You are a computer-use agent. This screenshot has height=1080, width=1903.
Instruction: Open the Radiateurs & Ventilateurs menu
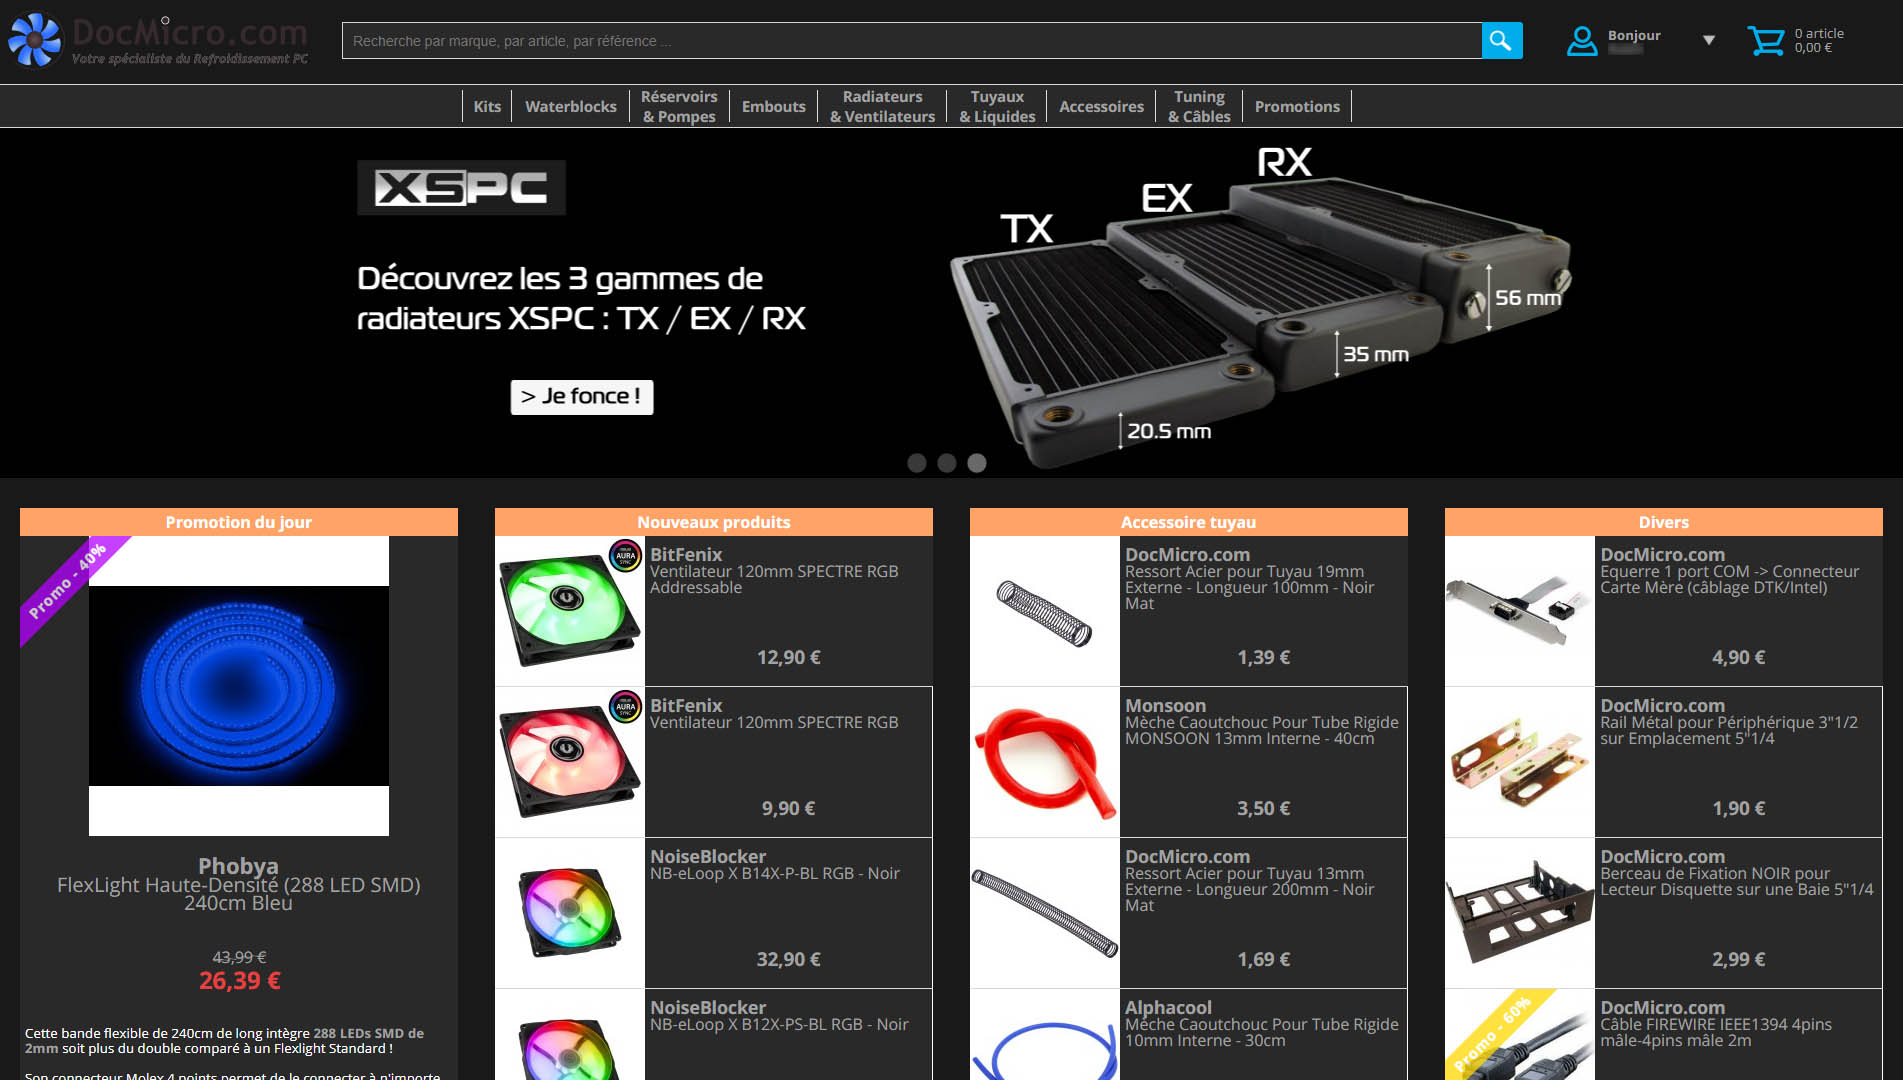pos(882,107)
